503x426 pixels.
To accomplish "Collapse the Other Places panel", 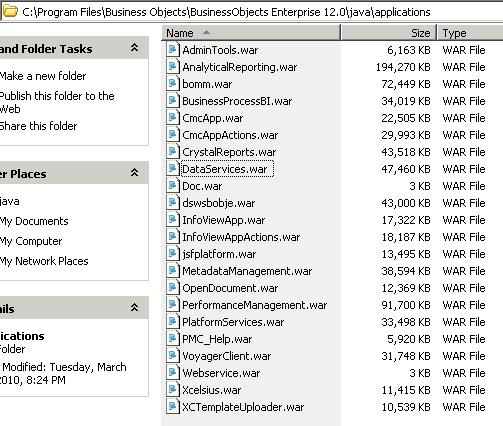I will [134, 173].
